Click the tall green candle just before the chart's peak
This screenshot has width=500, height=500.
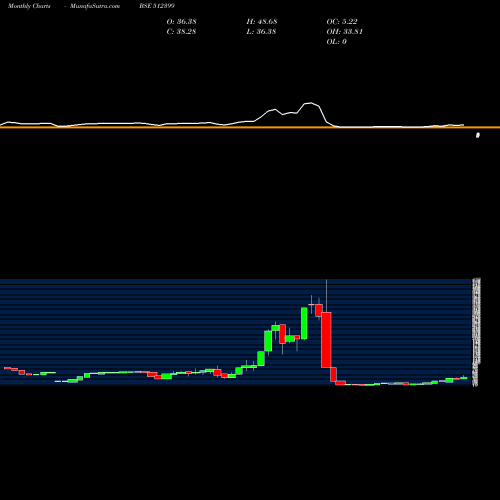pos(304,323)
